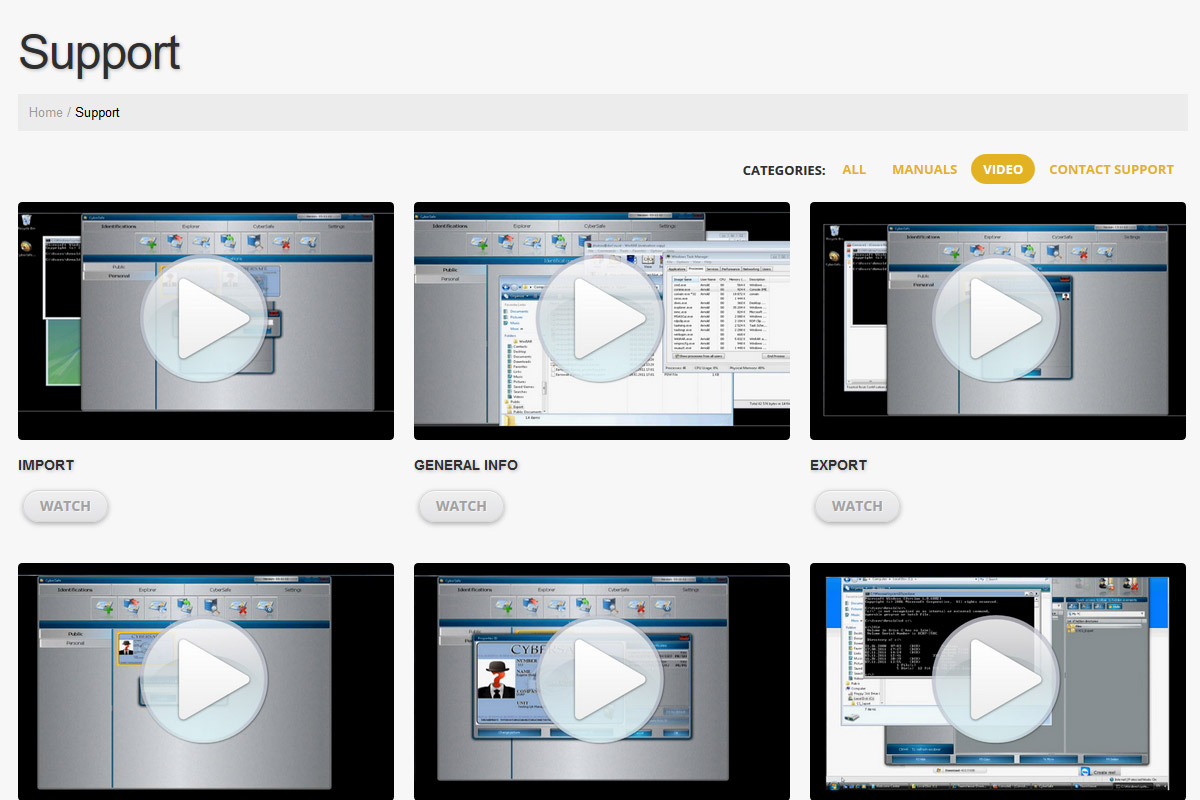1200x800 pixels.
Task: Click the Support breadcrumb item
Action: pyautogui.click(x=97, y=113)
